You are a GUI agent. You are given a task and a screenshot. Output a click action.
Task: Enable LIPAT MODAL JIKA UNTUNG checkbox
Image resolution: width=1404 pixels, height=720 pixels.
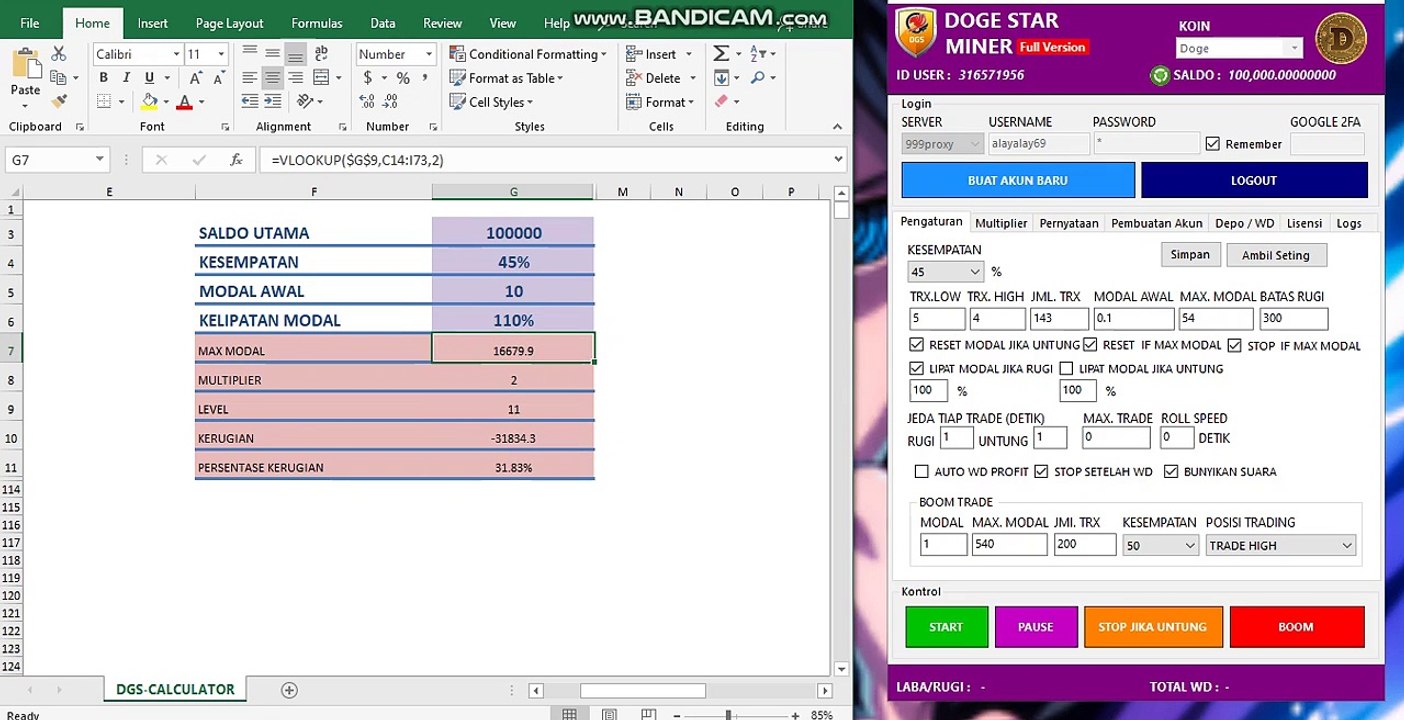point(1067,369)
